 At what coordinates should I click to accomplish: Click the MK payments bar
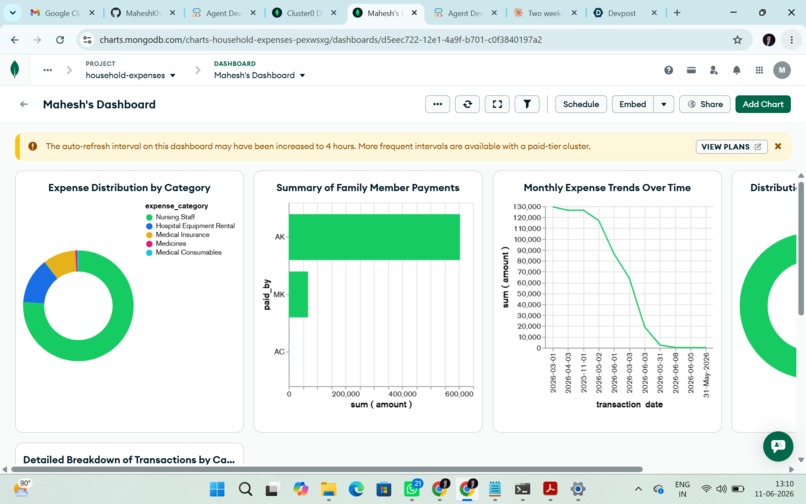pyautogui.click(x=298, y=294)
